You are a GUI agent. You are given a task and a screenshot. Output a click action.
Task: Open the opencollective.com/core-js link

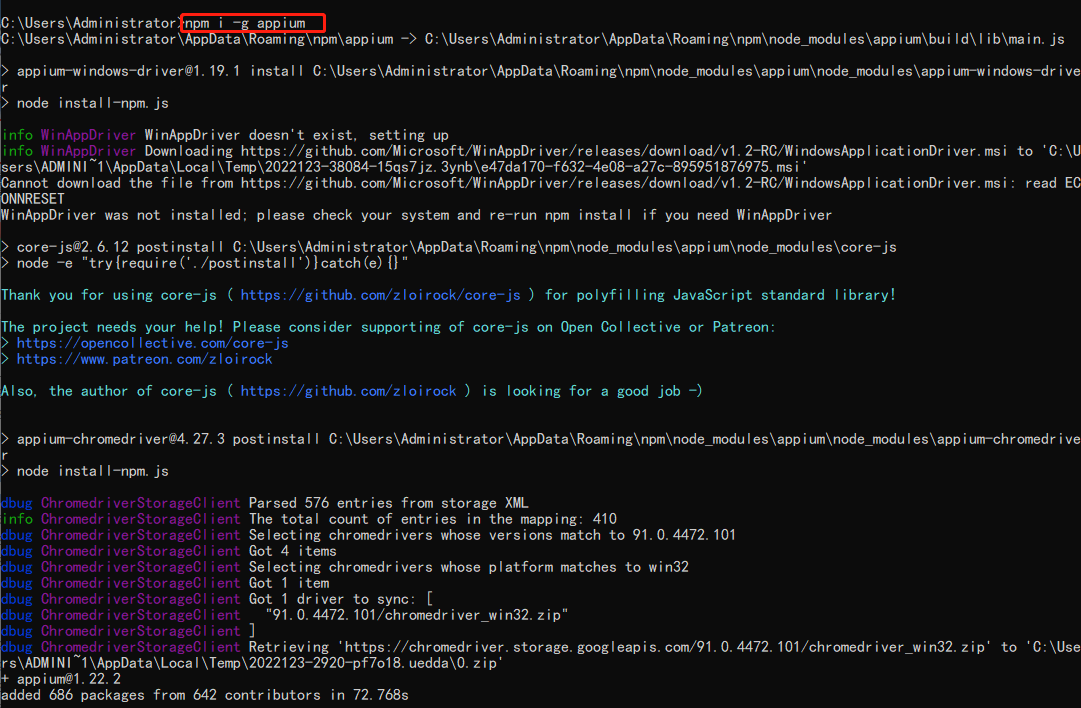(152, 343)
